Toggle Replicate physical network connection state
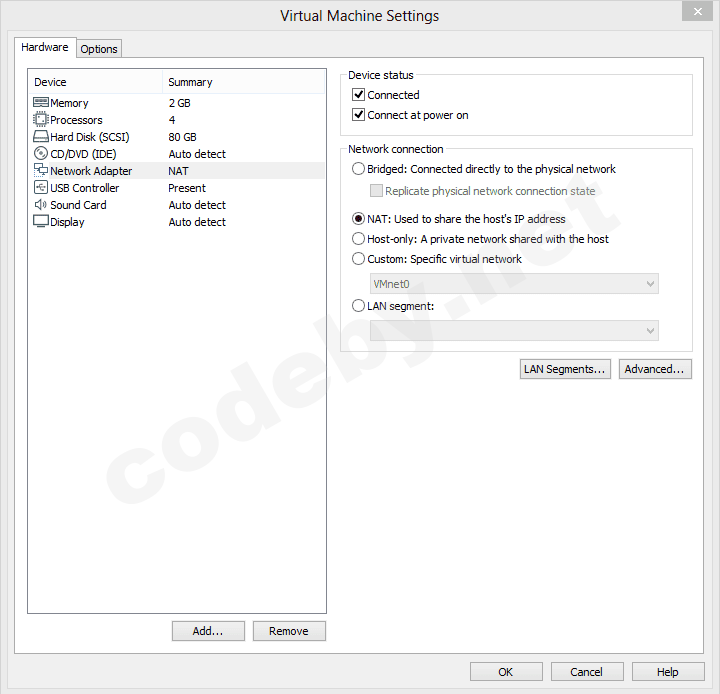 [x=377, y=191]
